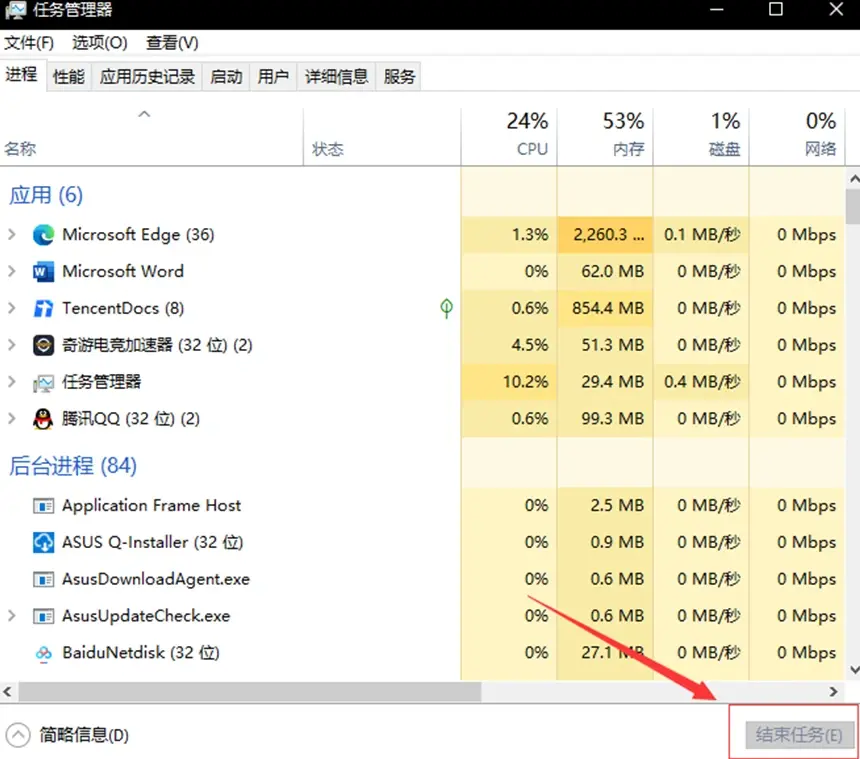Select the BaiduNetdisk (32 位) process name
Screen dimensions: 860x759
point(141,653)
